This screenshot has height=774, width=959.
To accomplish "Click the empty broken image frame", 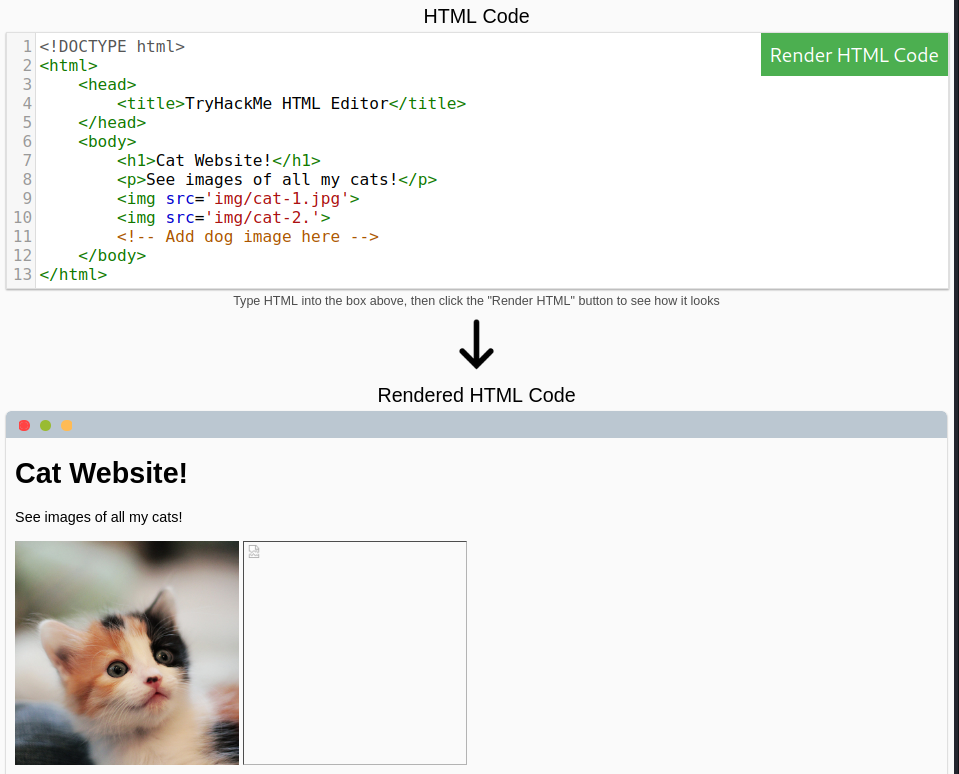I will click(354, 652).
